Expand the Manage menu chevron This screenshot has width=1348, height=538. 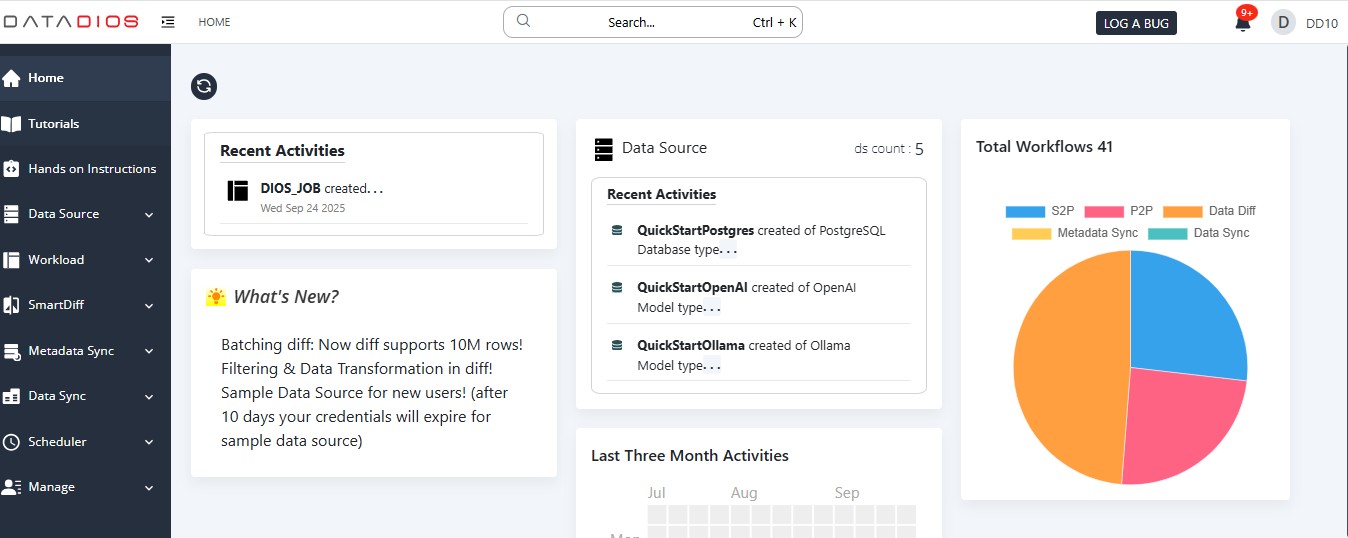(149, 488)
